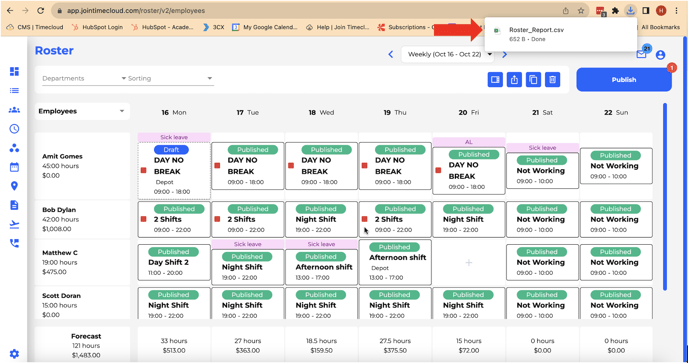This screenshot has height=363, width=688.
Task: Select employee name Scott Doran
Action: 61,296
